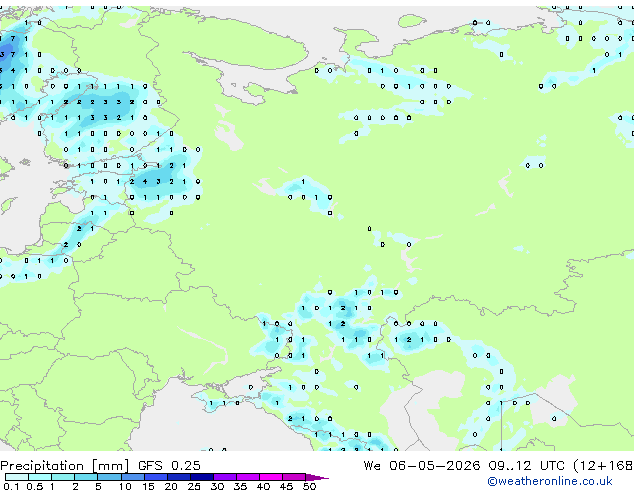Click the 1–2 mm legend color swatch

point(63,477)
